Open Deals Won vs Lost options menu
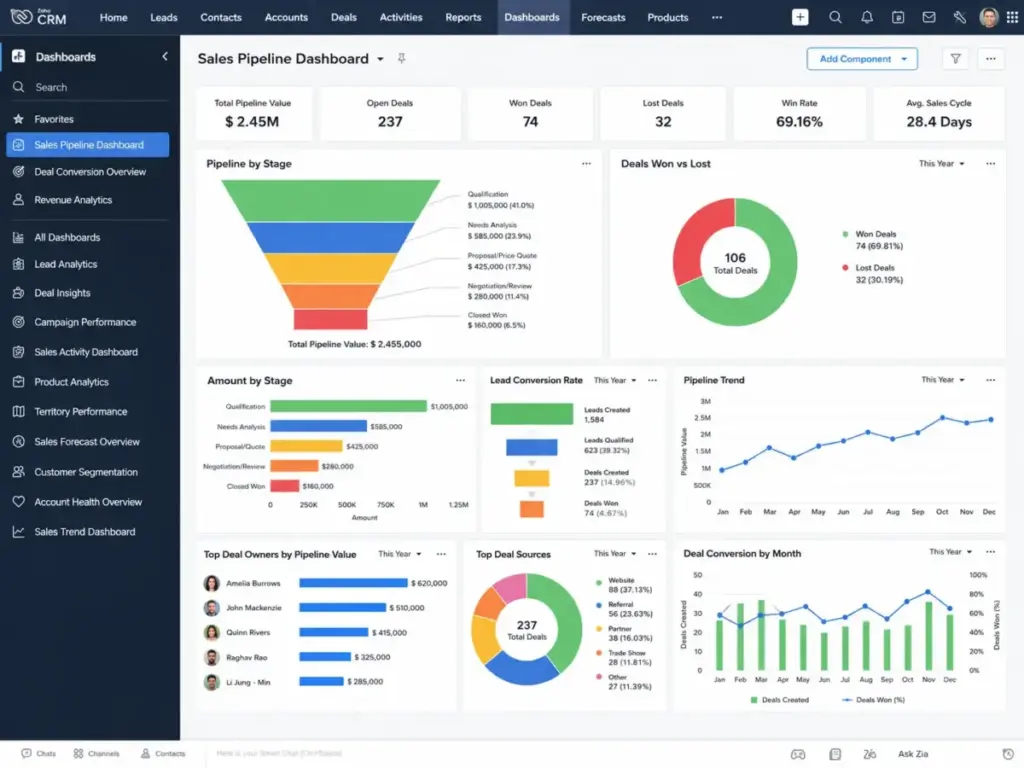Viewport: 1024px width, 768px height. [991, 164]
